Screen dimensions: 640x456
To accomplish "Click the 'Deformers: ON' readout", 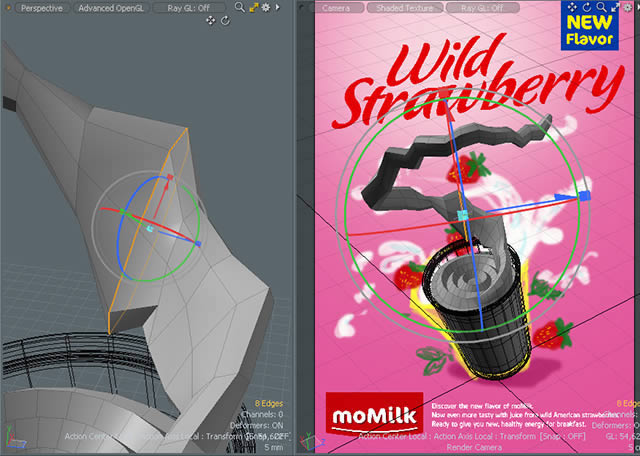I will pos(257,425).
